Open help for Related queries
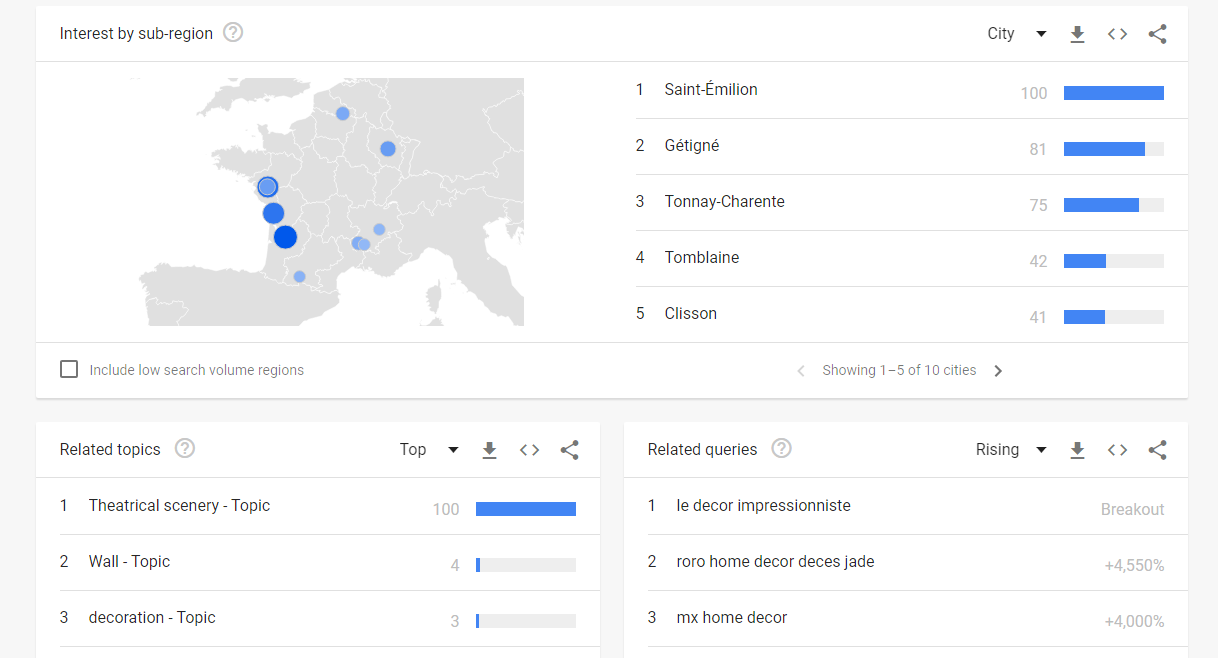The width and height of the screenshot is (1218, 658). click(781, 449)
